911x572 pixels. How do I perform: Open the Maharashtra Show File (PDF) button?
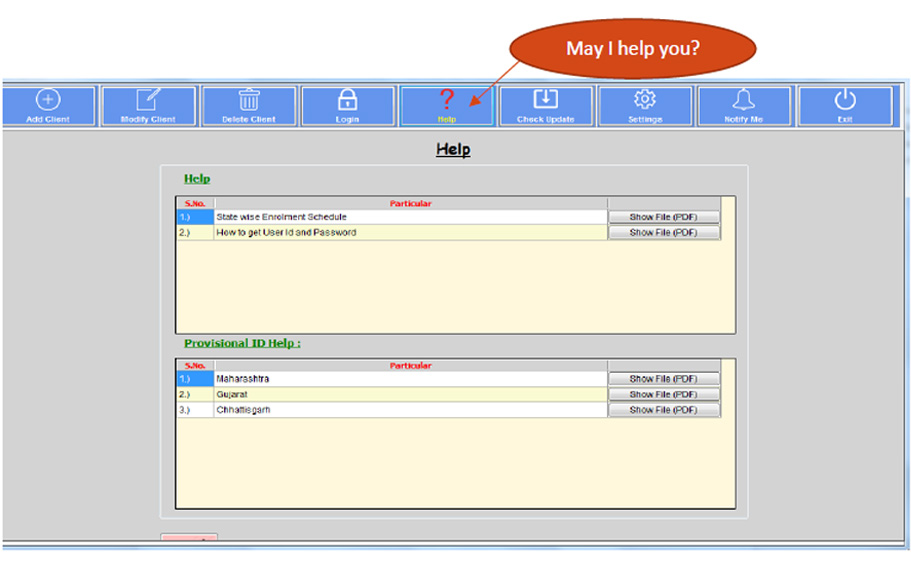[663, 379]
